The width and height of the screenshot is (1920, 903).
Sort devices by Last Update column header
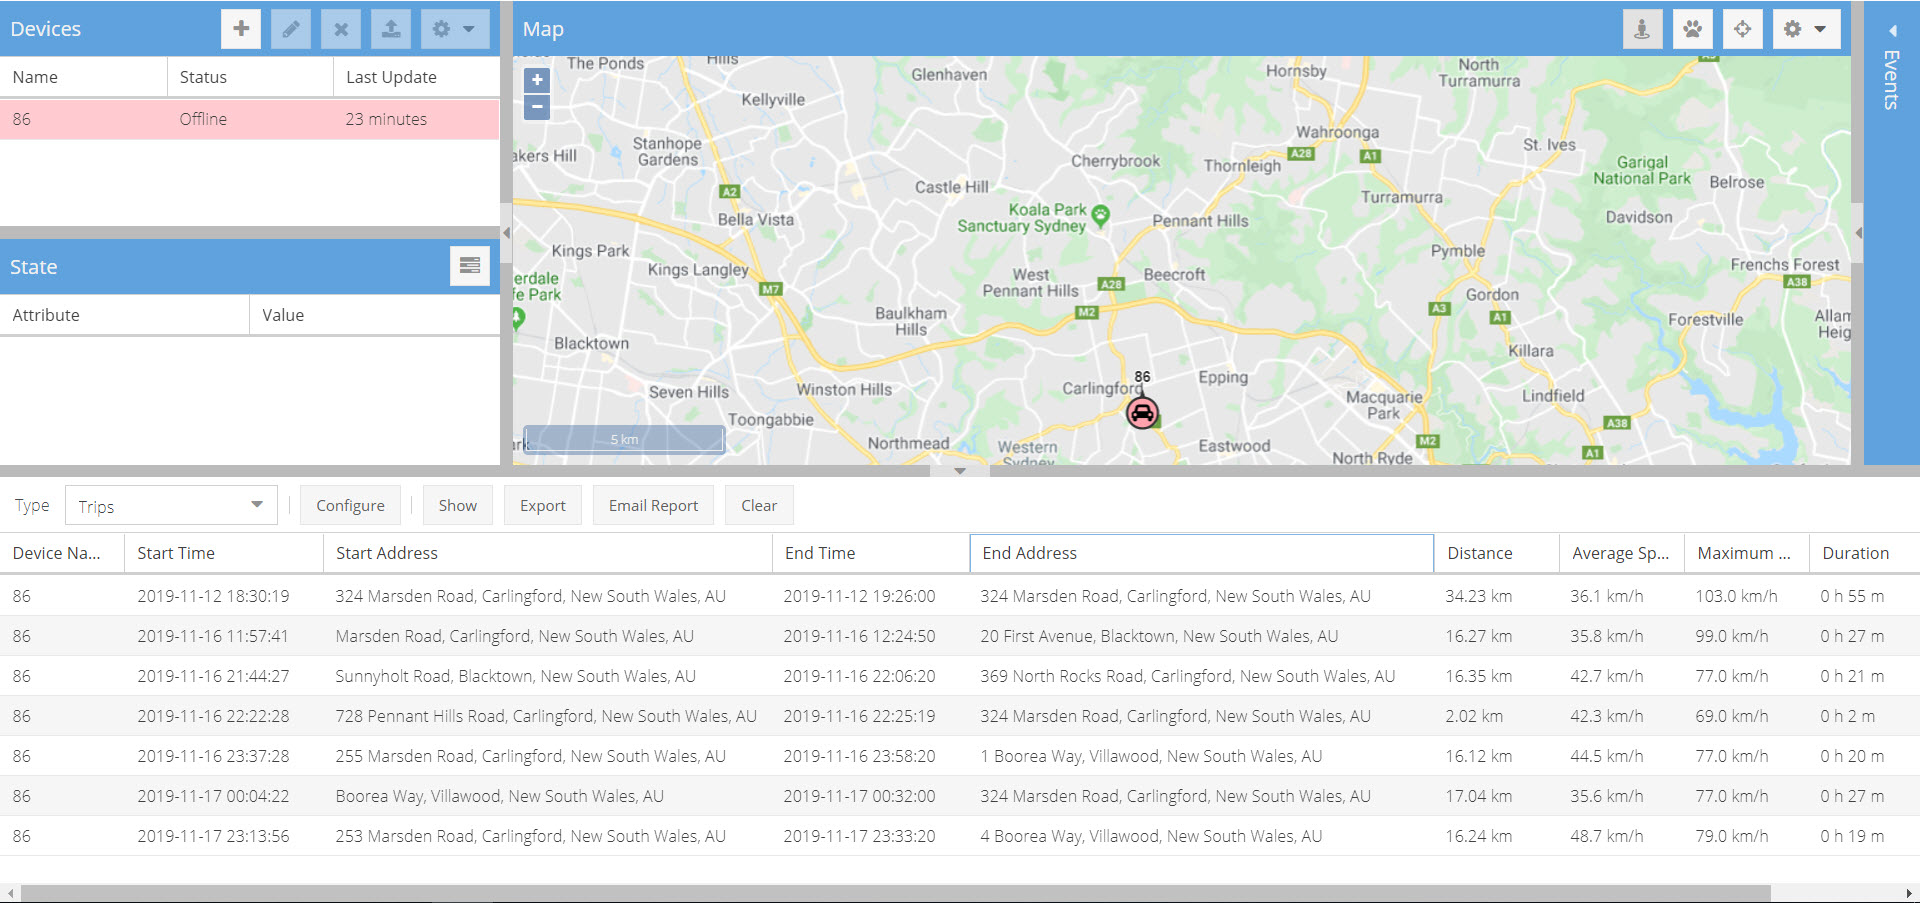pyautogui.click(x=416, y=77)
